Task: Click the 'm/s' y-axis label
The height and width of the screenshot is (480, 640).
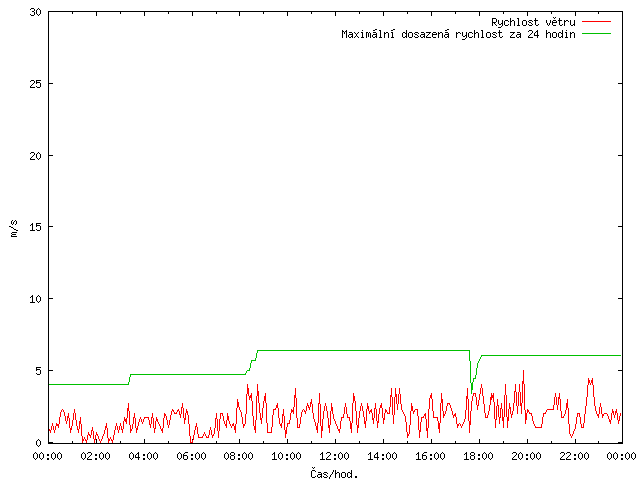Action: 13,228
